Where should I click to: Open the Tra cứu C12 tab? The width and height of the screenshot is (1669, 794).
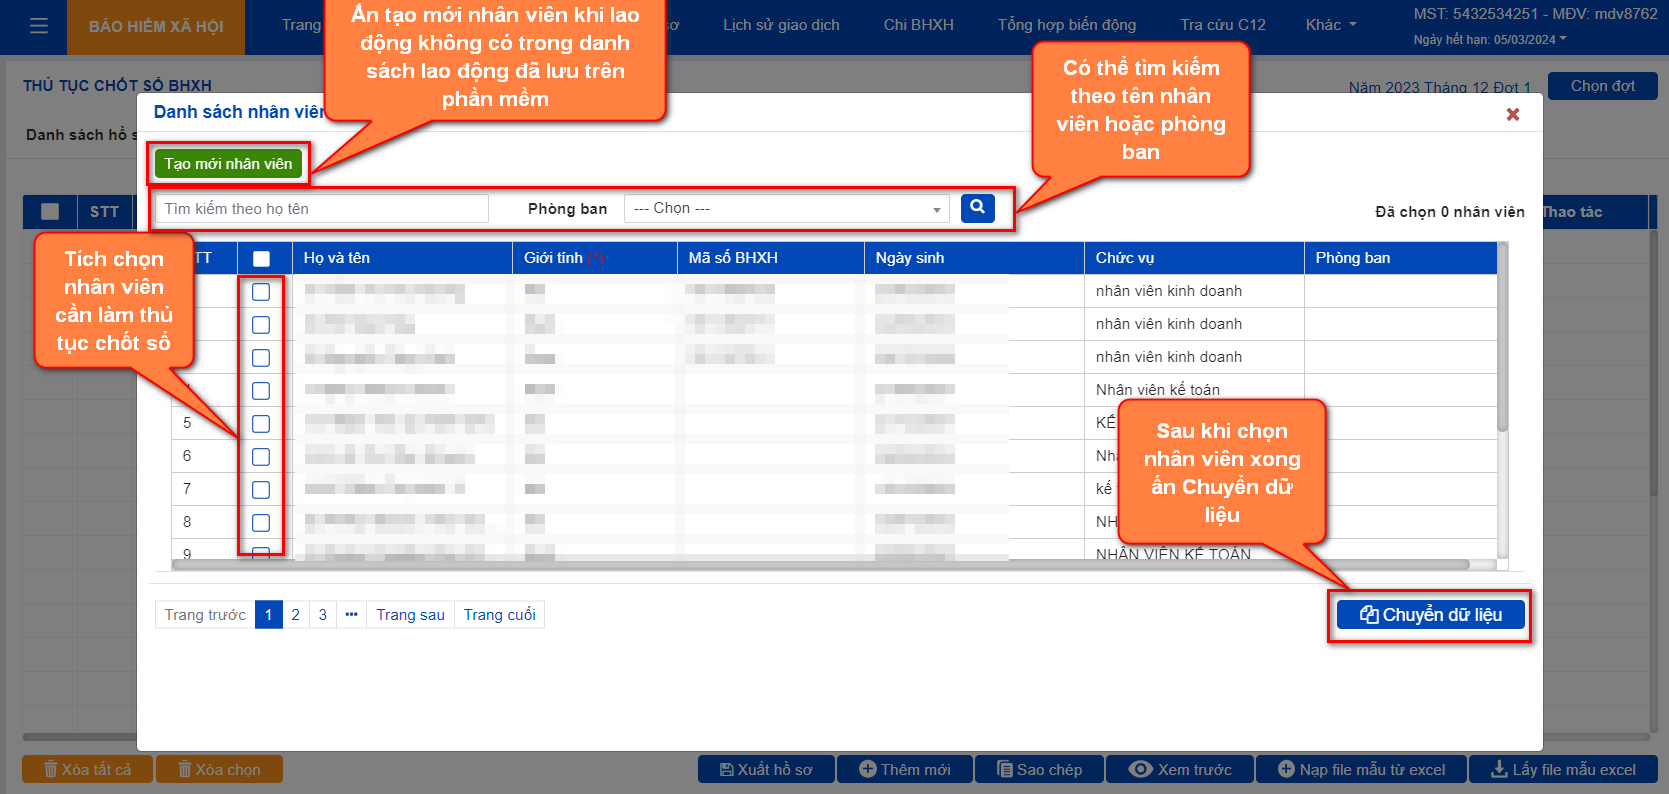click(1222, 25)
